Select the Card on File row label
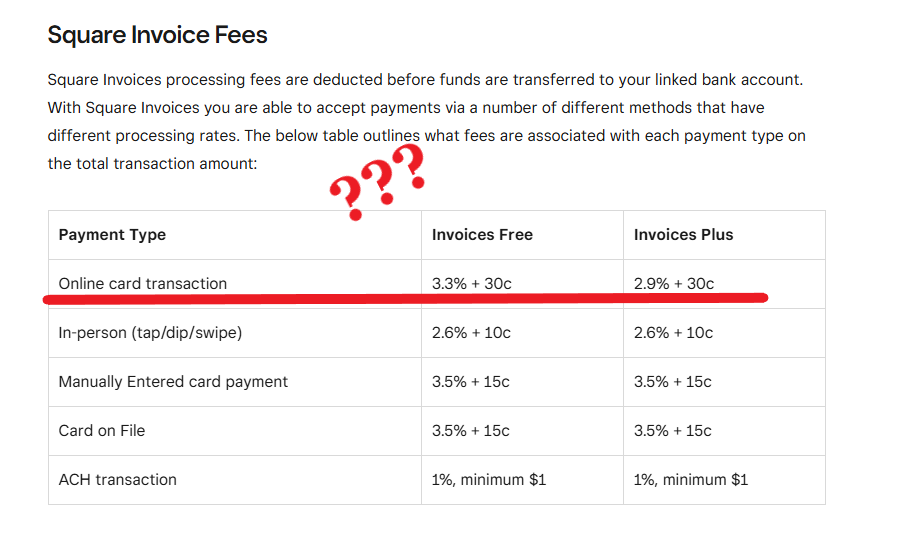Viewport: 916px width, 537px height. point(102,430)
